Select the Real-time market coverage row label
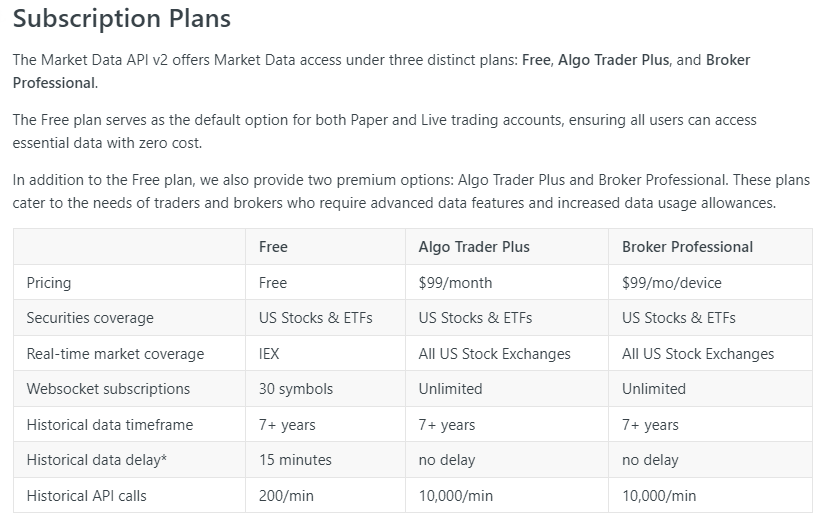Viewport: 840px width, 526px height. coord(115,354)
